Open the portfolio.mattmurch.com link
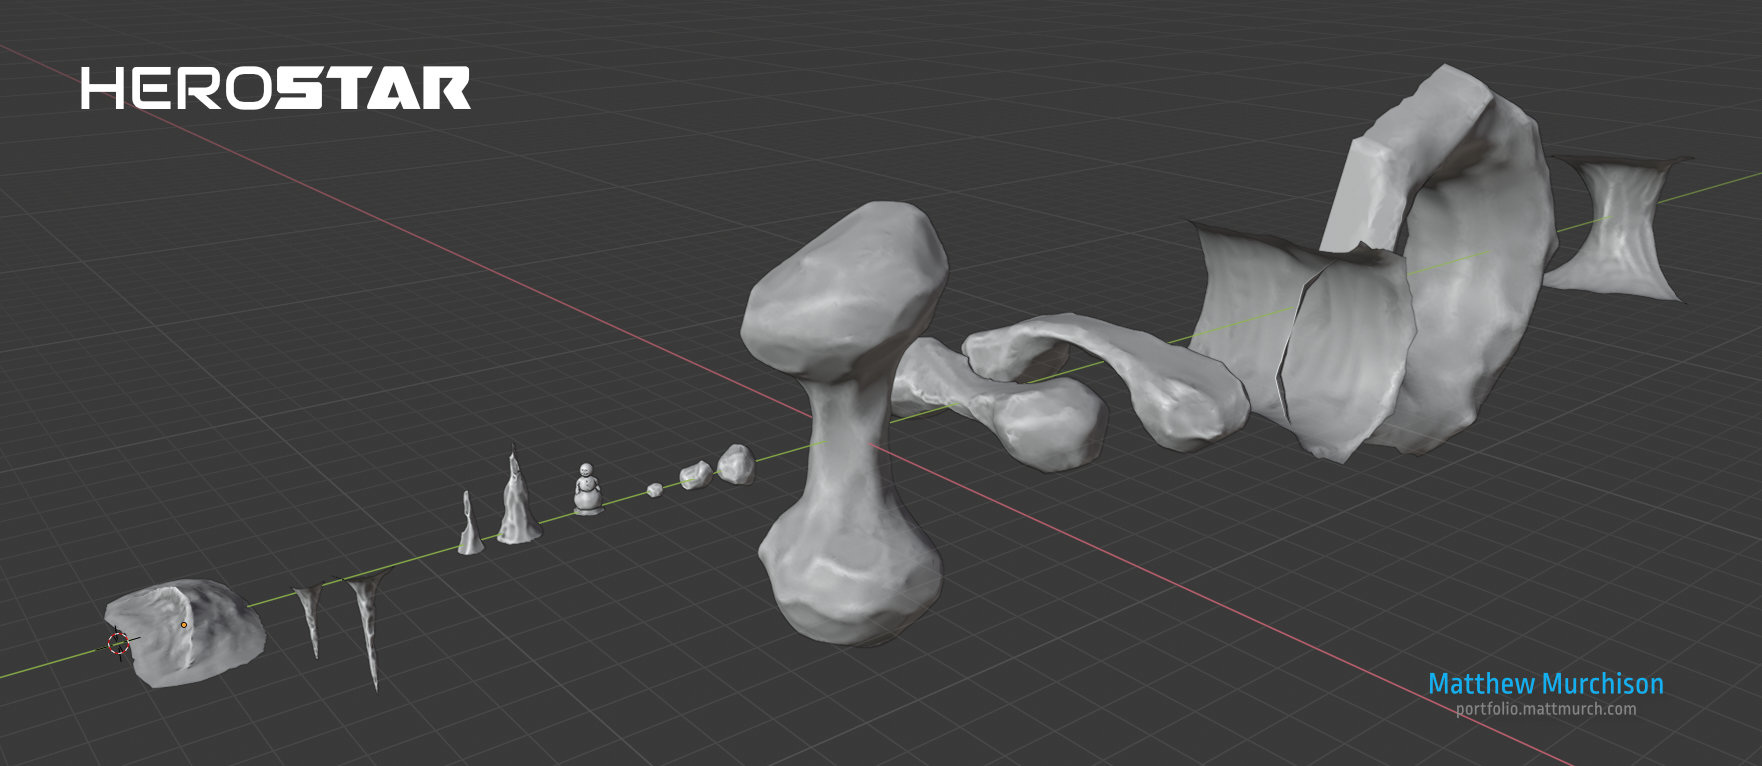Image resolution: width=1762 pixels, height=766 pixels. 1546,709
